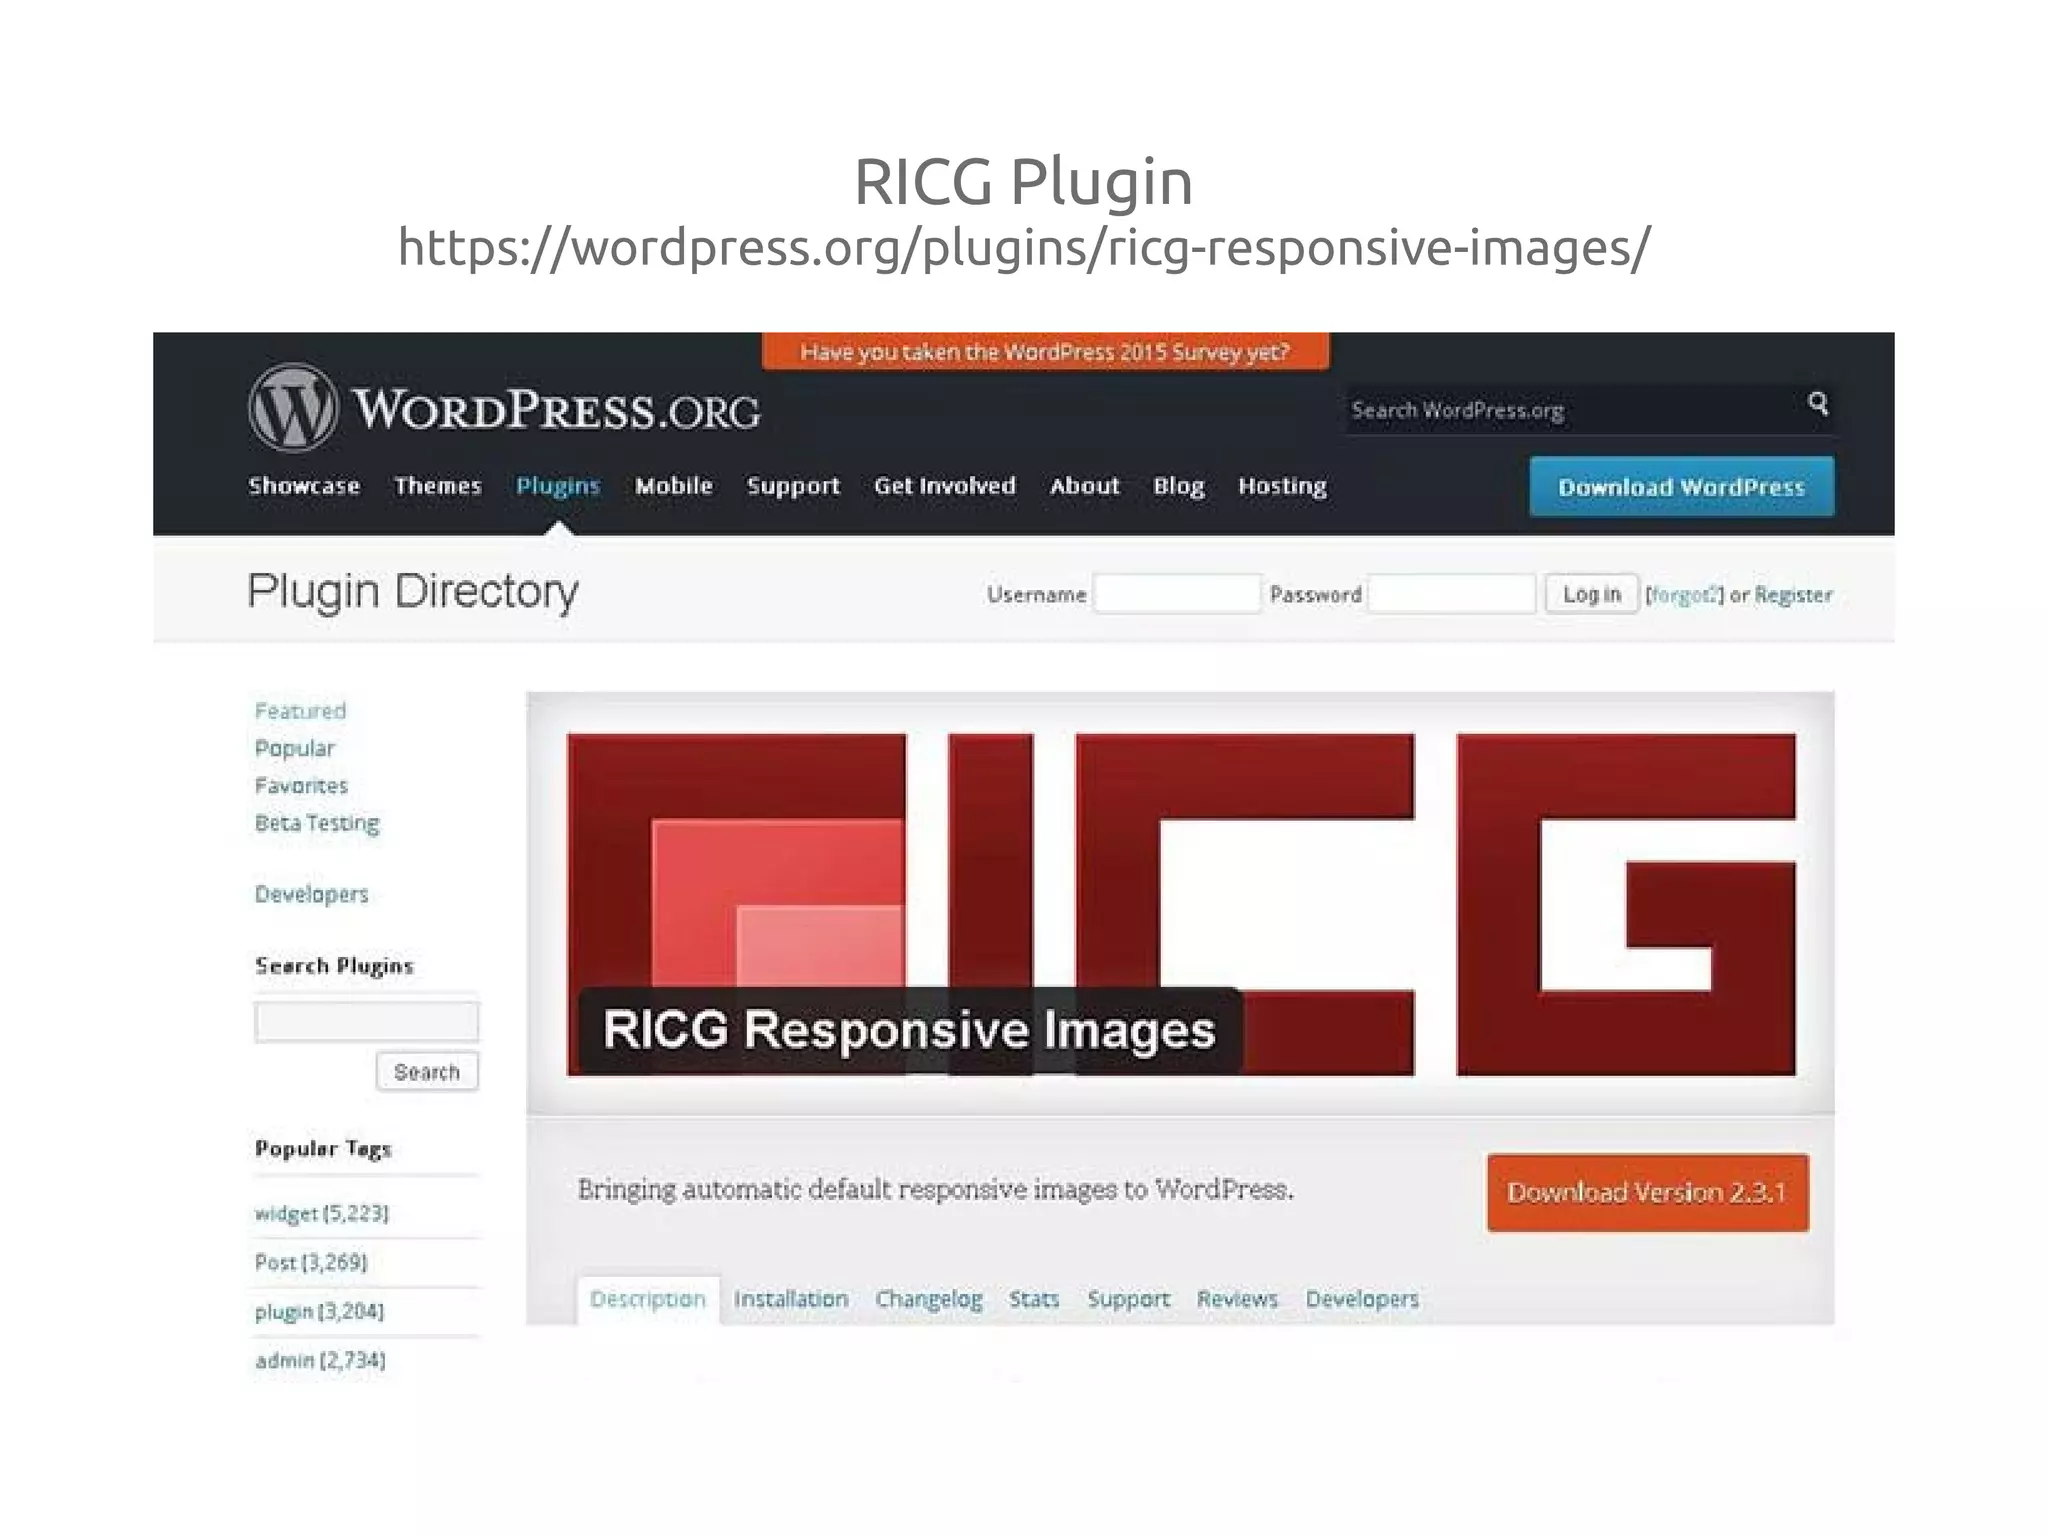Screen dimensions: 2048x1536
Task: Open the Mobile menu item
Action: point(674,486)
